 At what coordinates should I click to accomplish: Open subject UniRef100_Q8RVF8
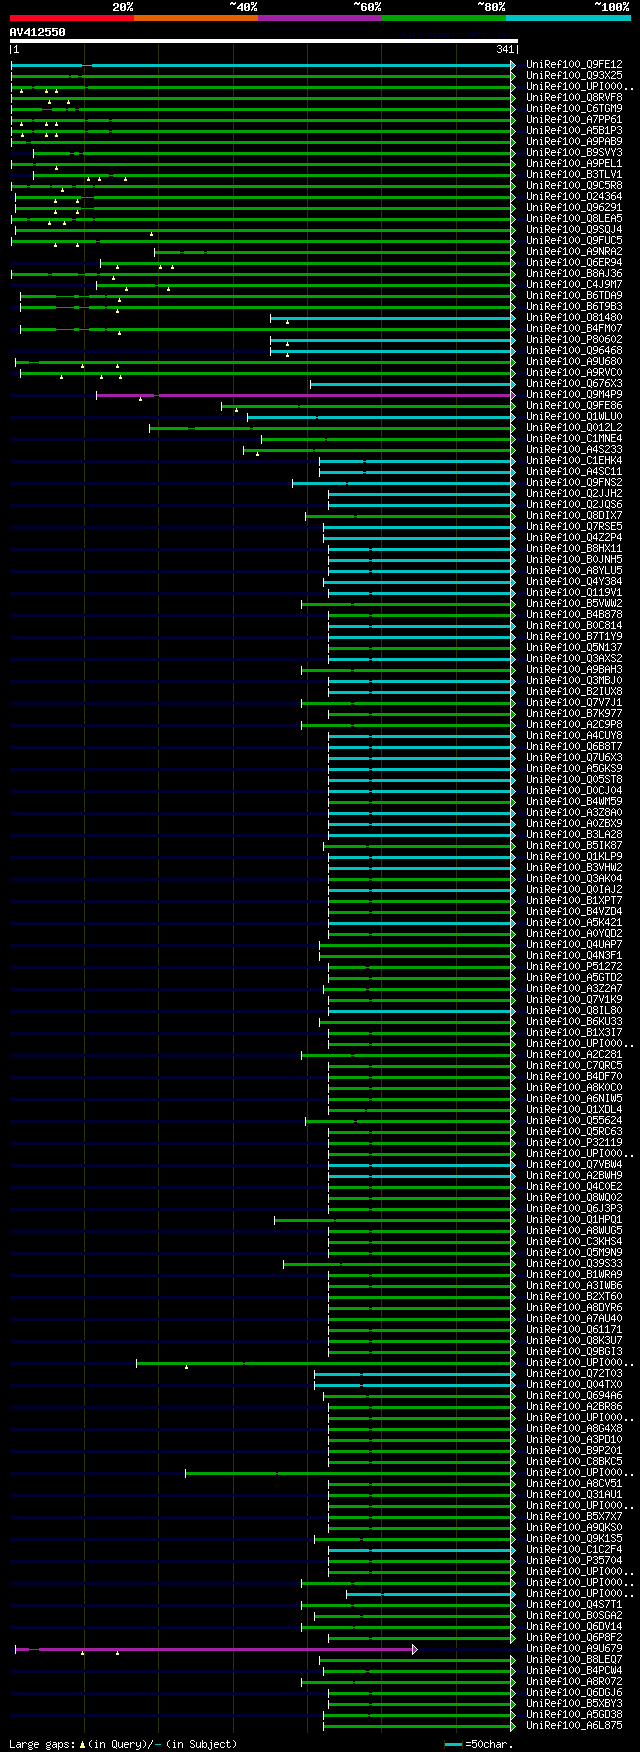(x=574, y=98)
